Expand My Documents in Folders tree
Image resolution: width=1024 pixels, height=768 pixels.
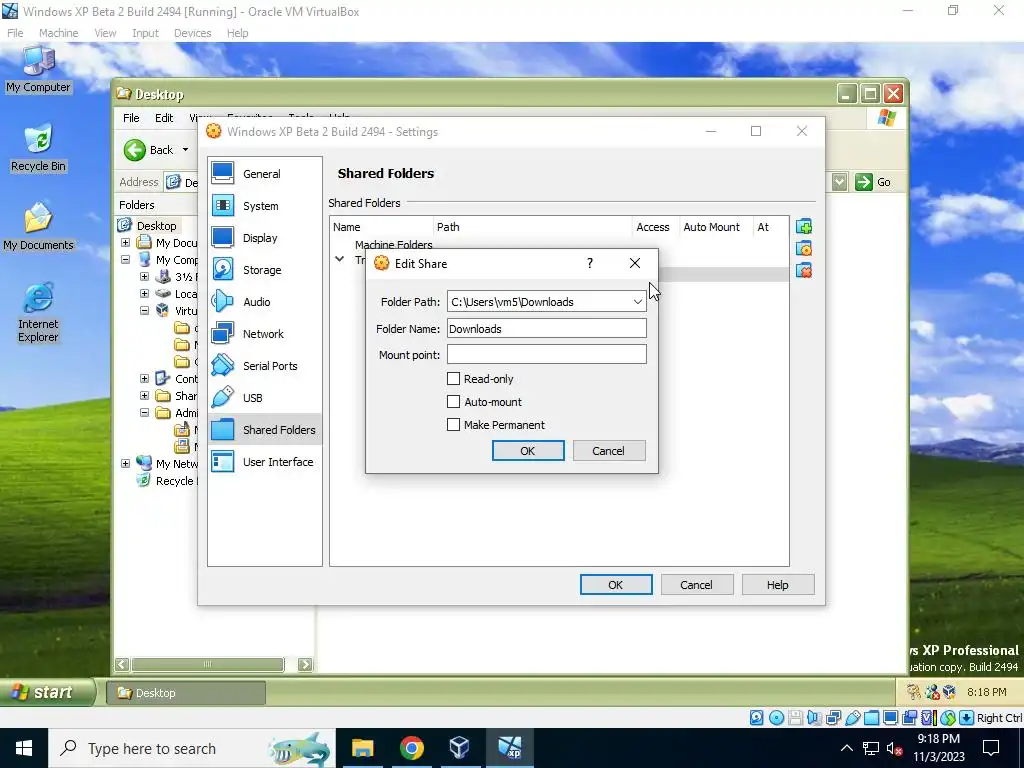coord(125,242)
